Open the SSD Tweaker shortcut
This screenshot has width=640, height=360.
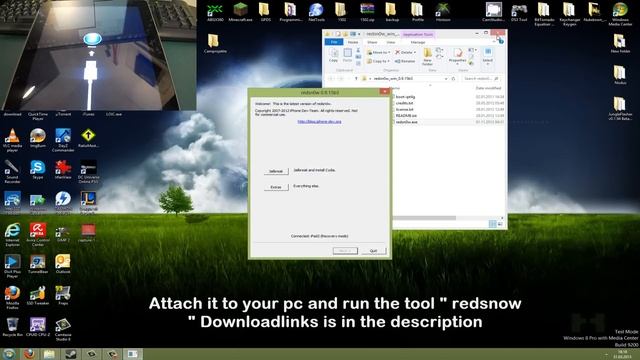point(38,296)
